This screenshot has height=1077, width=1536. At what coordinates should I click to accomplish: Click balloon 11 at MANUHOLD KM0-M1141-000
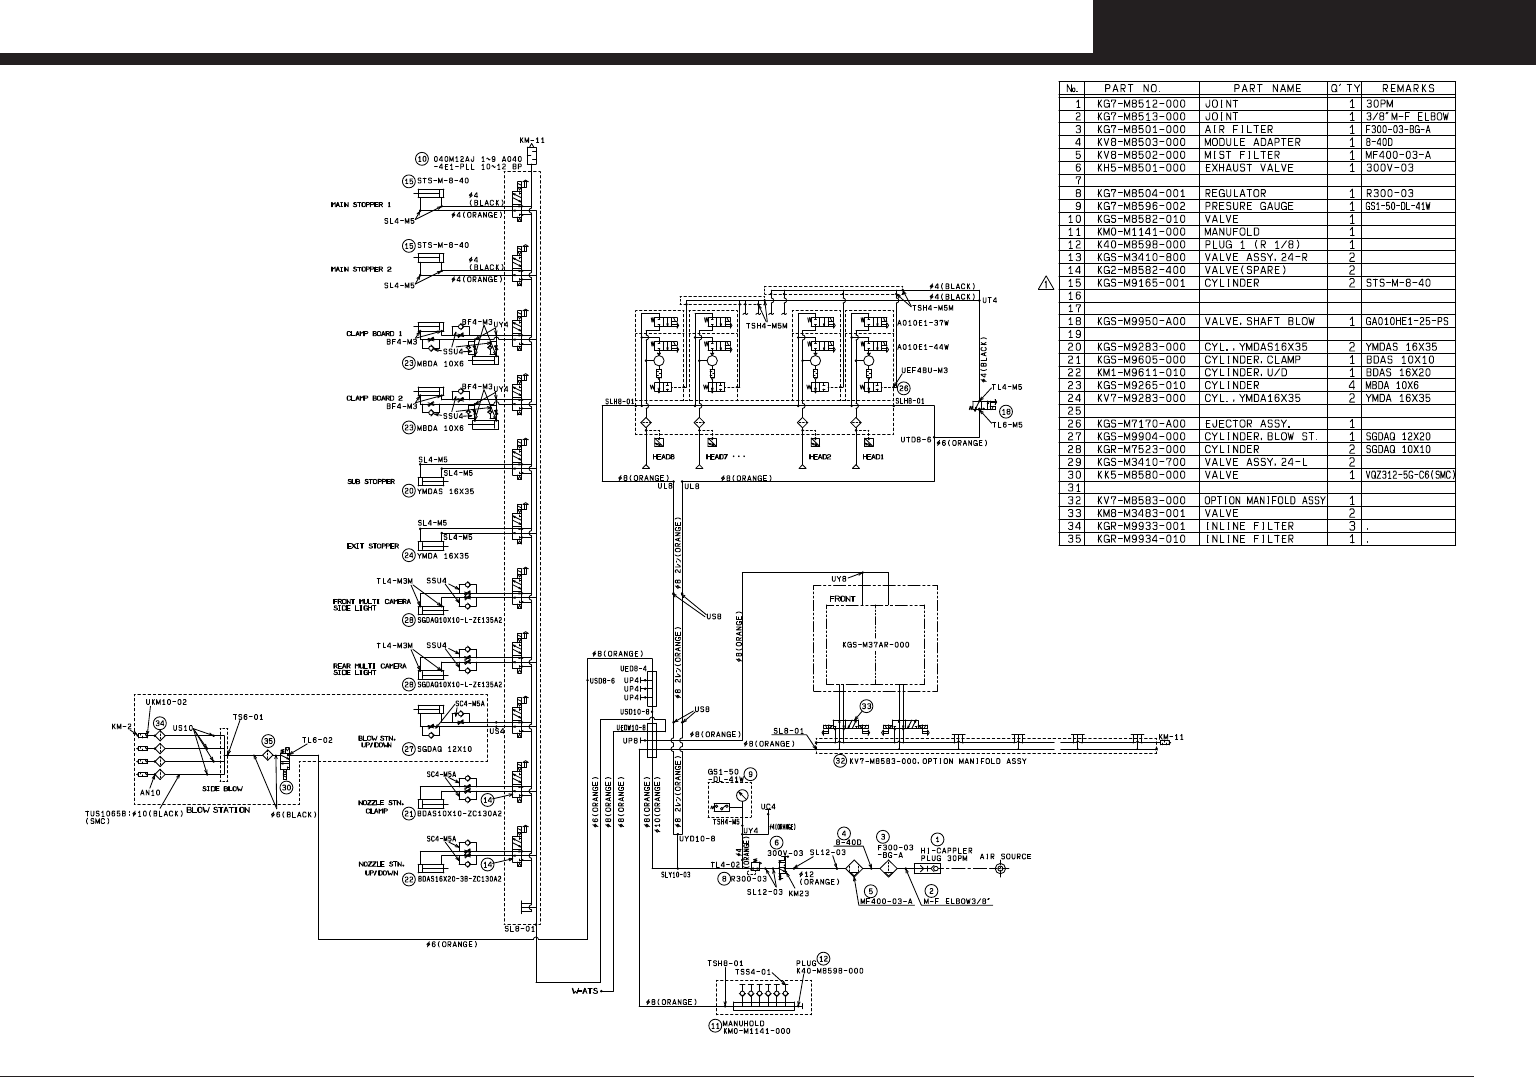715,1025
